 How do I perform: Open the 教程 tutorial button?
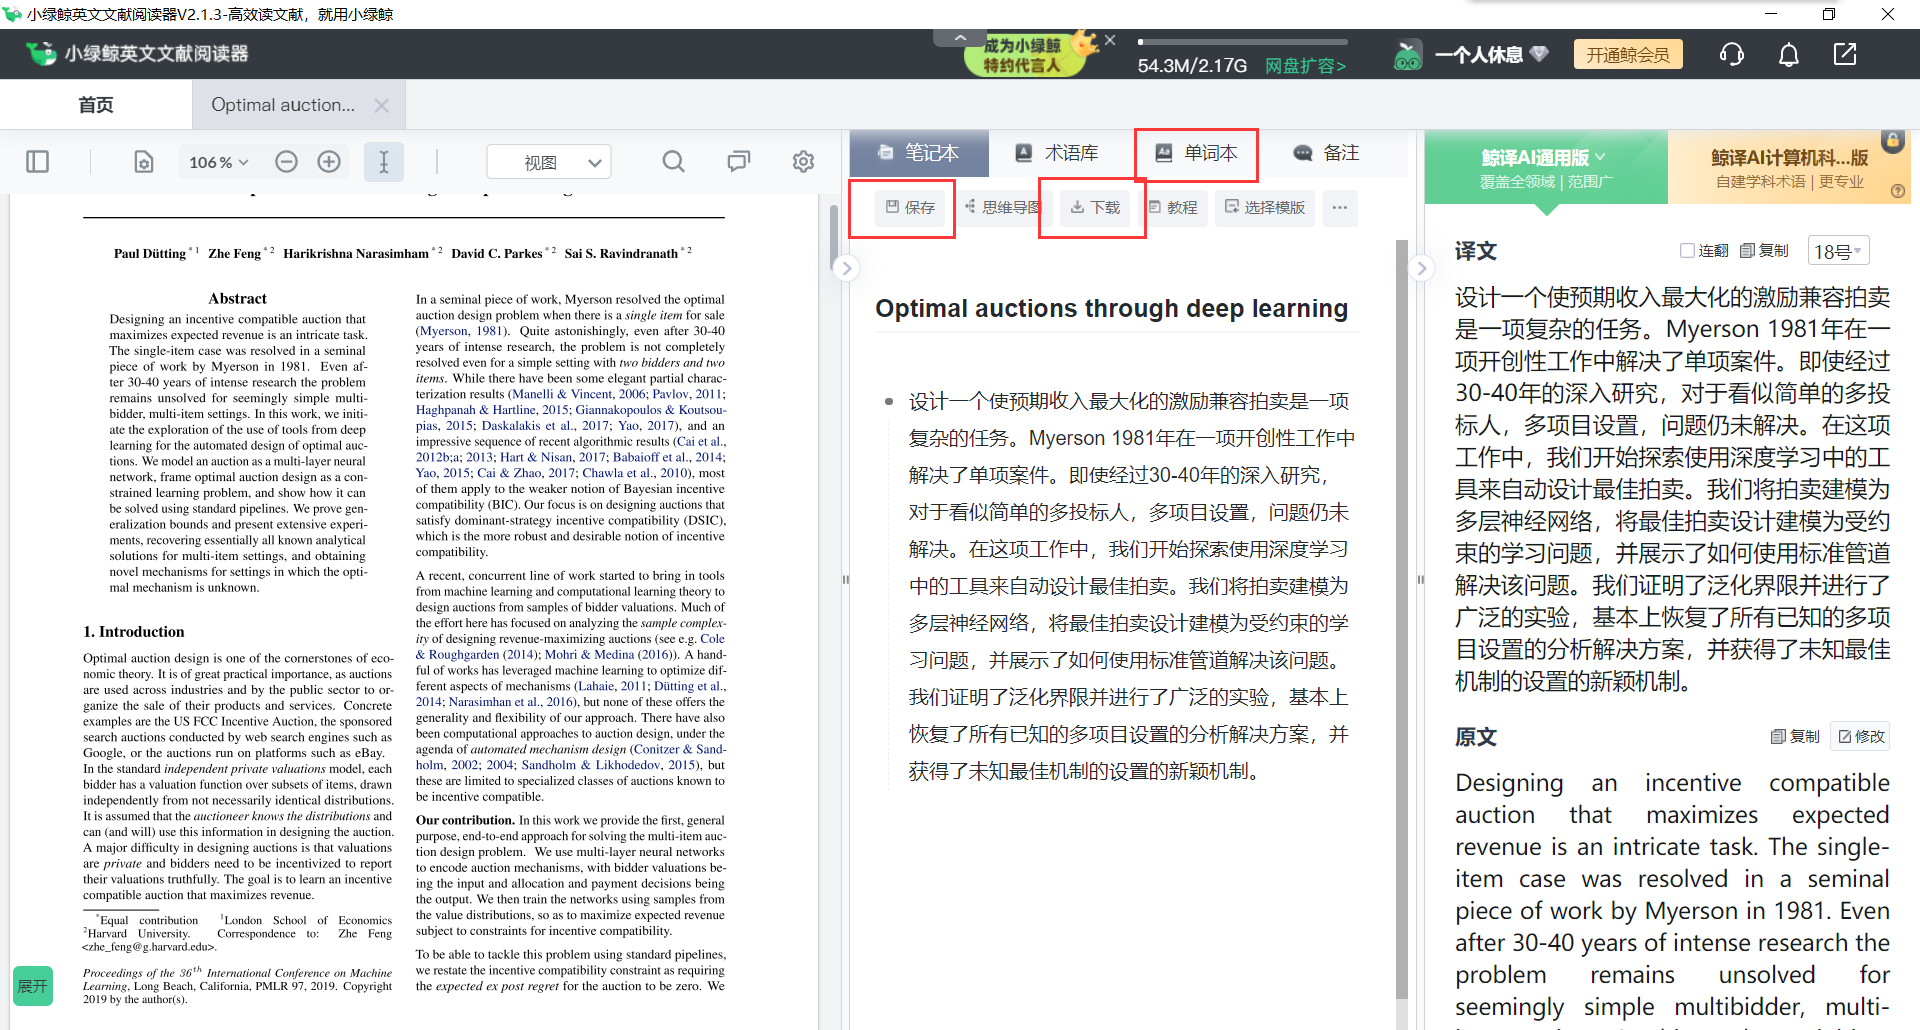click(x=1173, y=208)
